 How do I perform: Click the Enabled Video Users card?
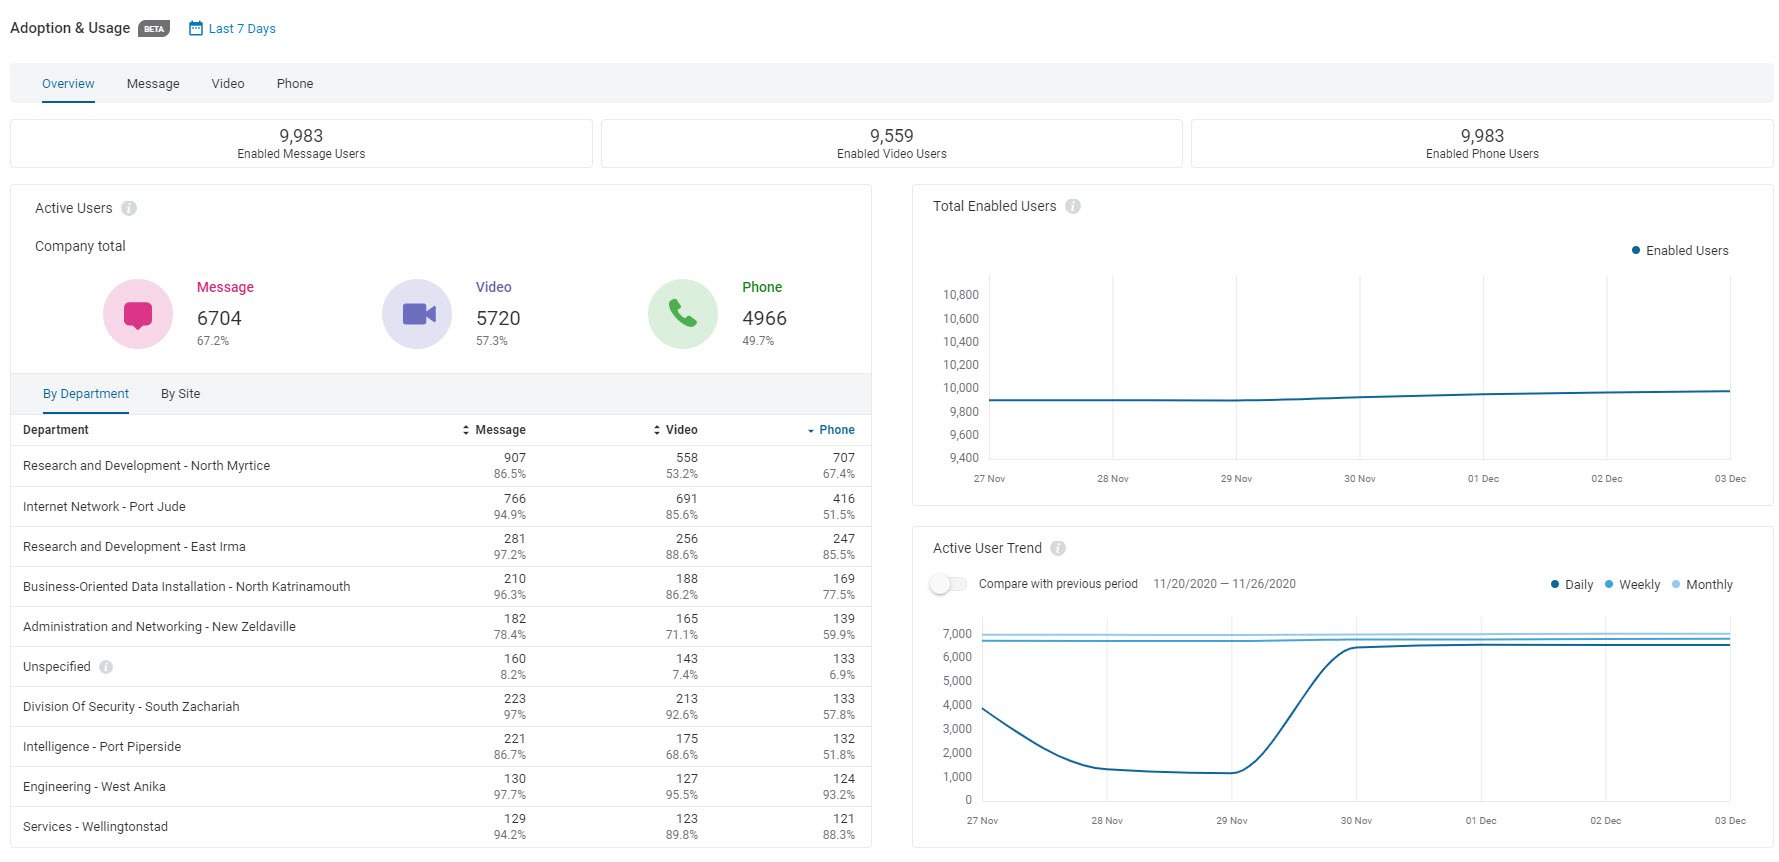point(891,143)
